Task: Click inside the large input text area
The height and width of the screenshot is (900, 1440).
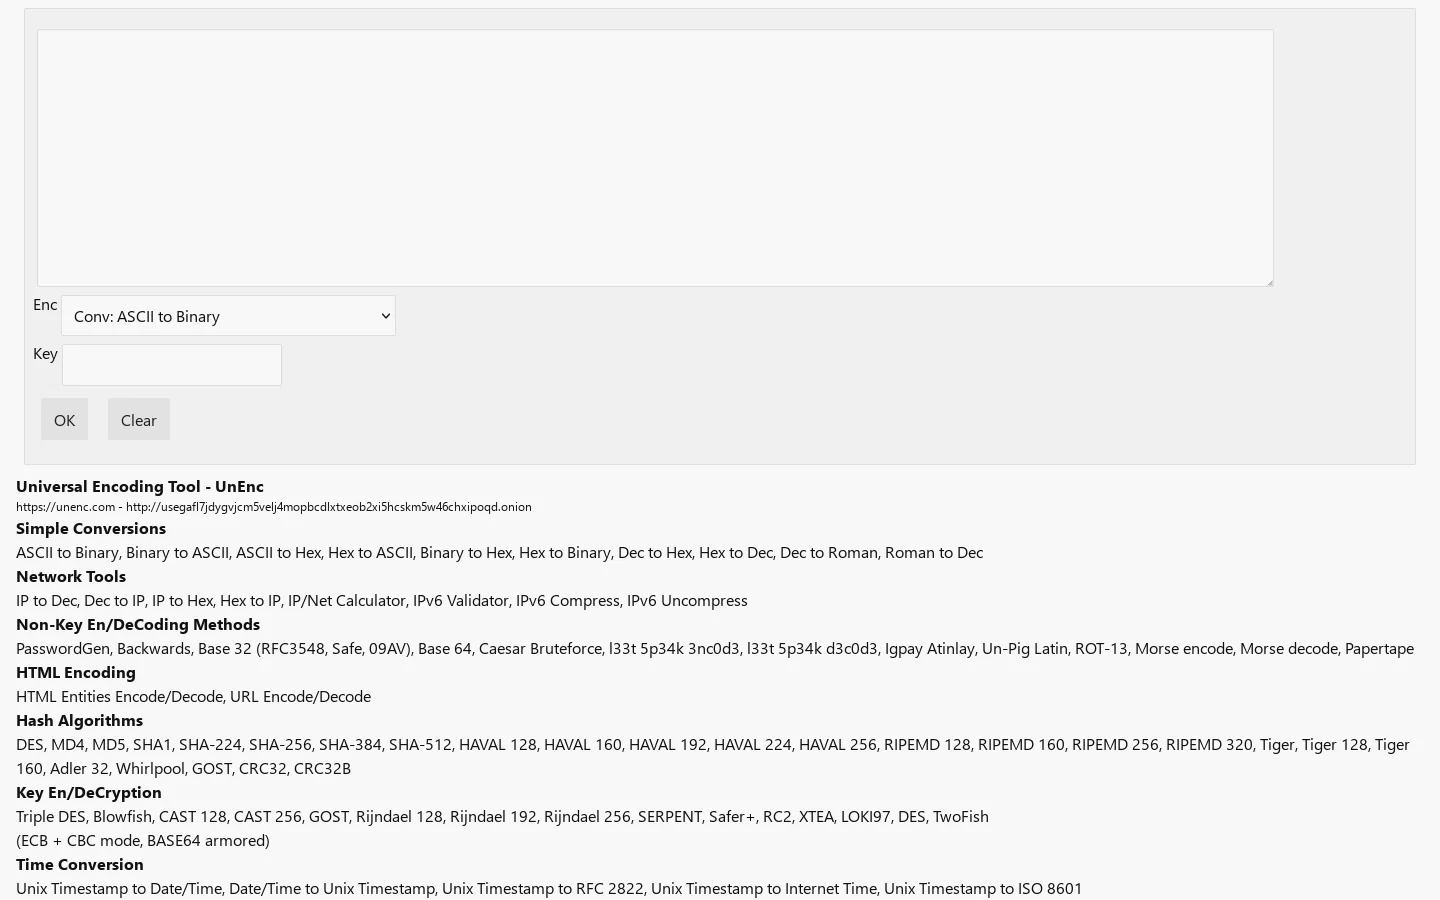Action: pyautogui.click(x=655, y=158)
